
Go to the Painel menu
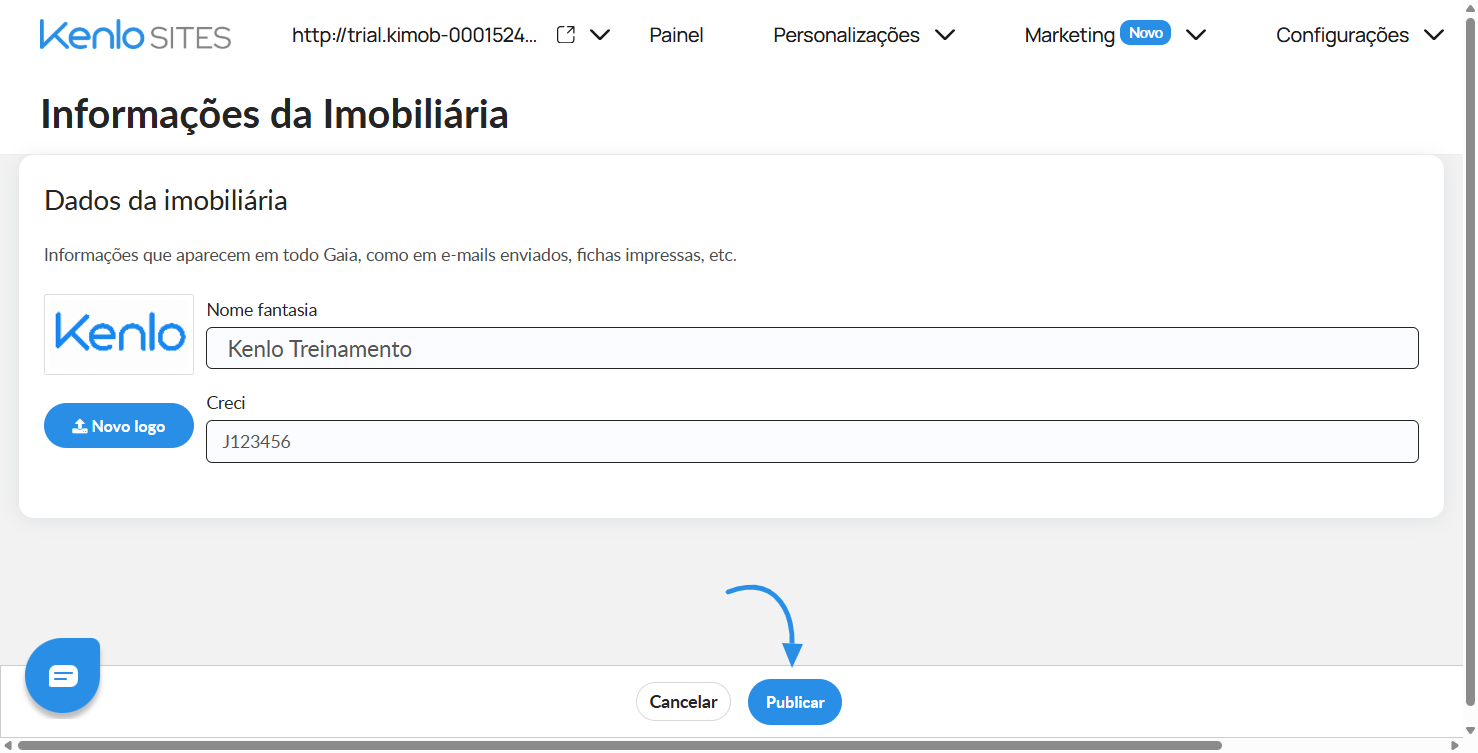(677, 35)
